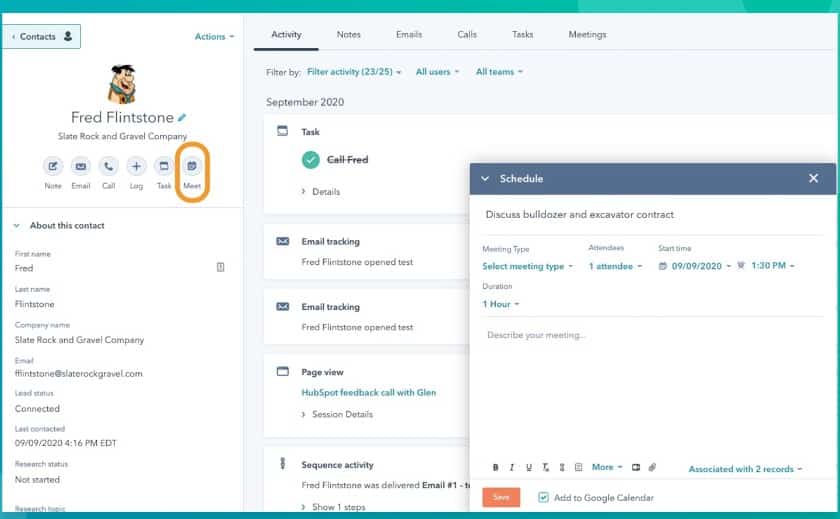Toggle underline formatting in meeting editor
The image size is (840, 519).
529,468
